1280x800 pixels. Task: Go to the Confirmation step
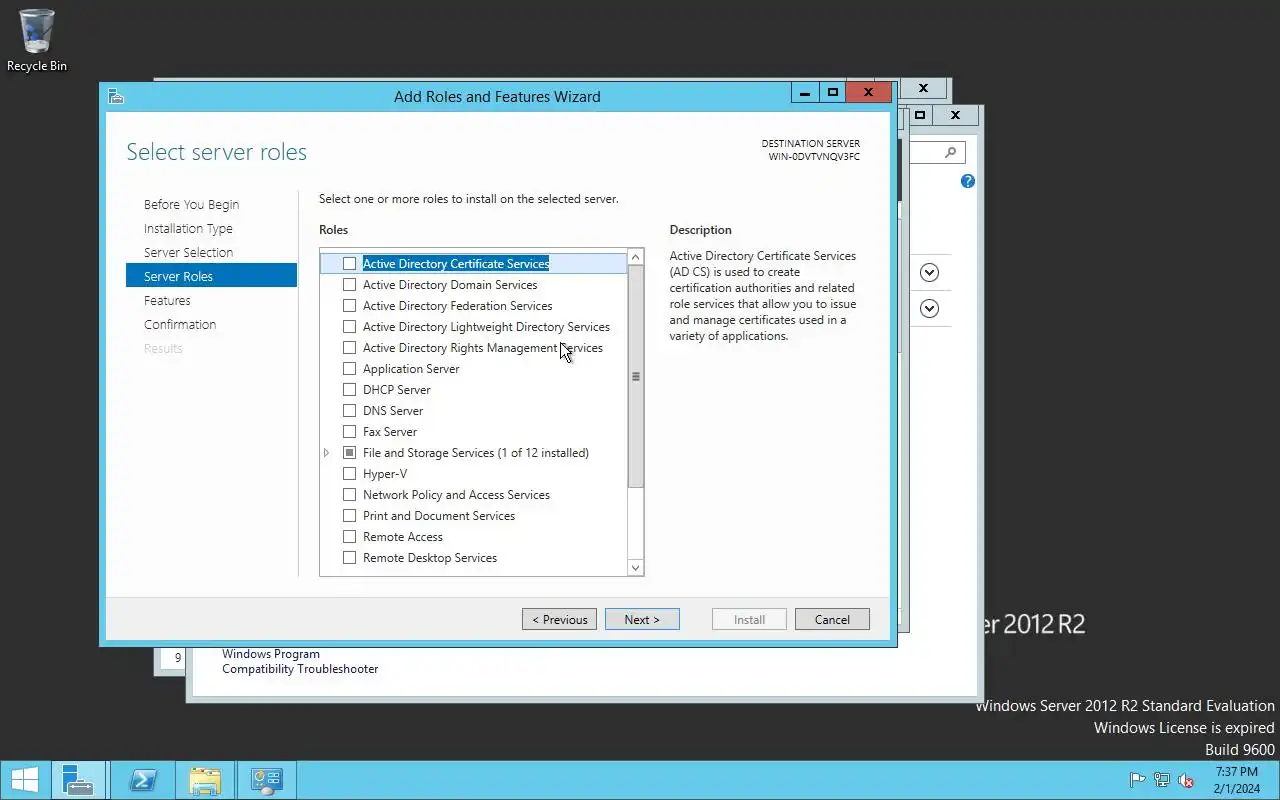180,324
